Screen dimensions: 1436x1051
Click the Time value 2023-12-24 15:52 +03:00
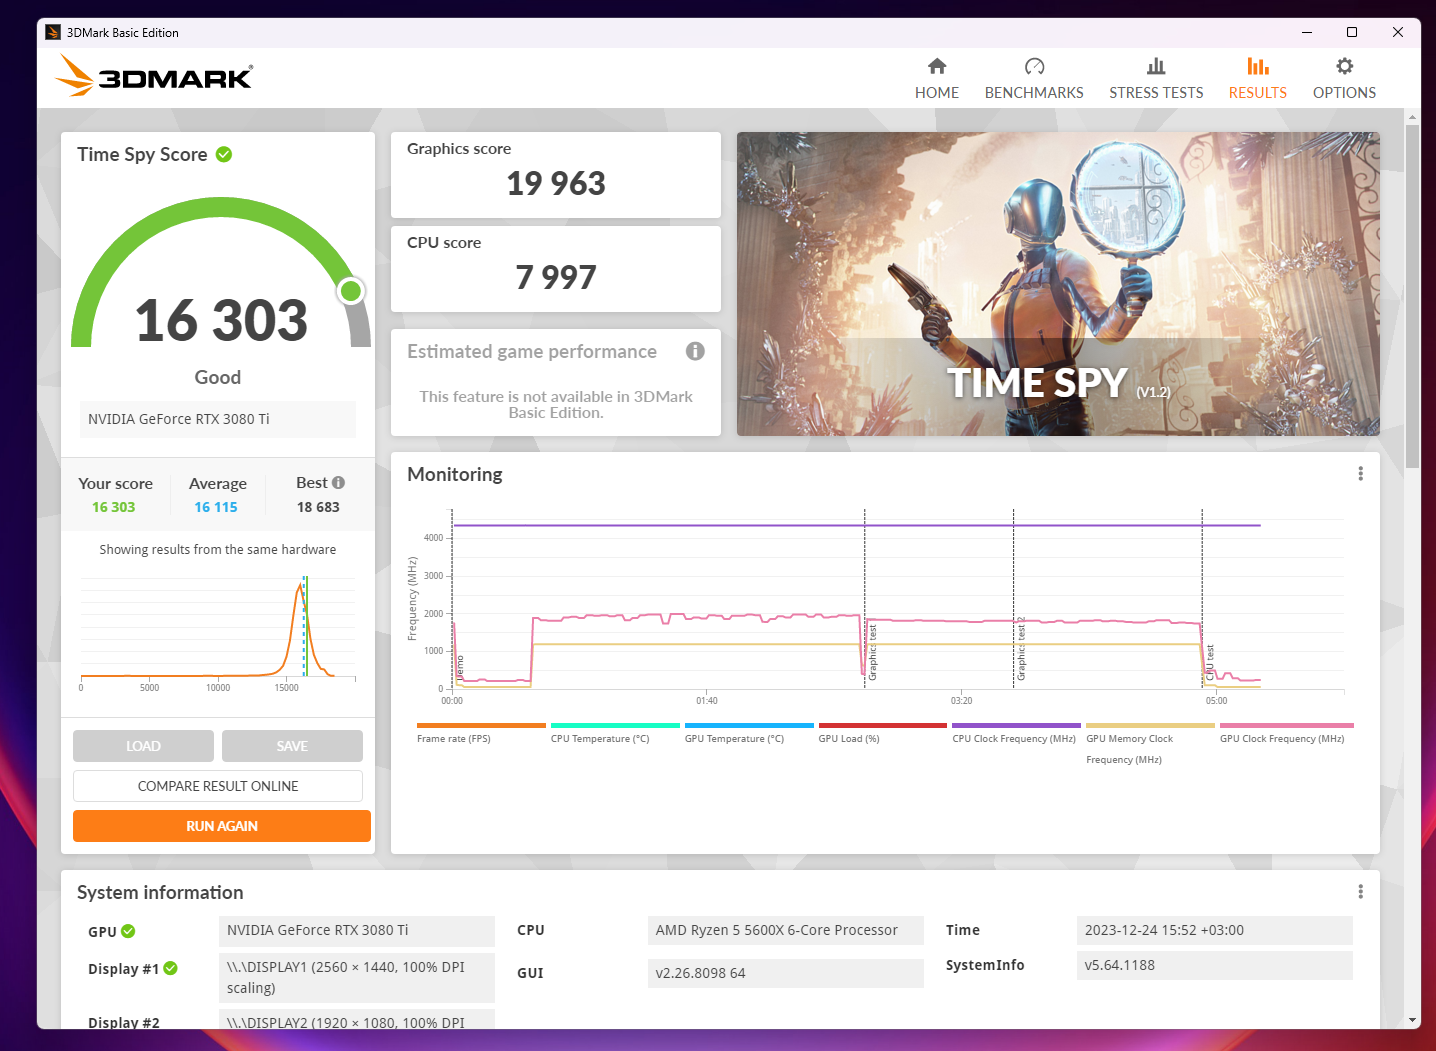(1215, 930)
